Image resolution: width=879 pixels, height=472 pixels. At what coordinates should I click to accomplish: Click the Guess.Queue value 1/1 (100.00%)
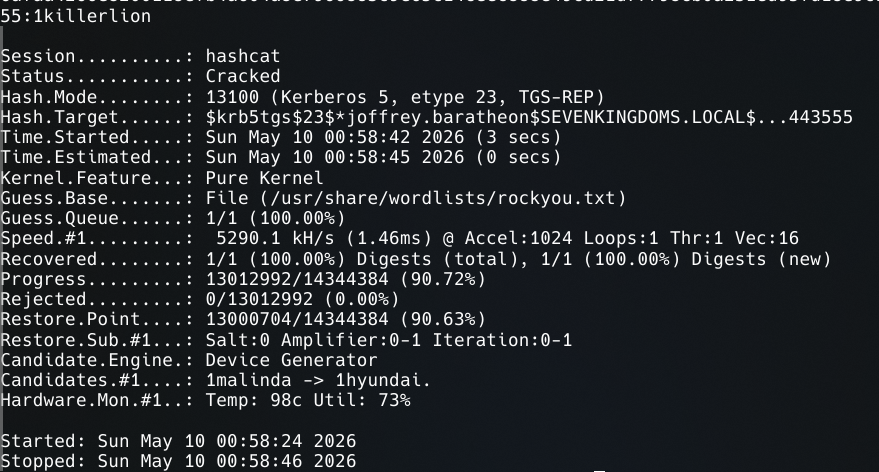tap(275, 218)
